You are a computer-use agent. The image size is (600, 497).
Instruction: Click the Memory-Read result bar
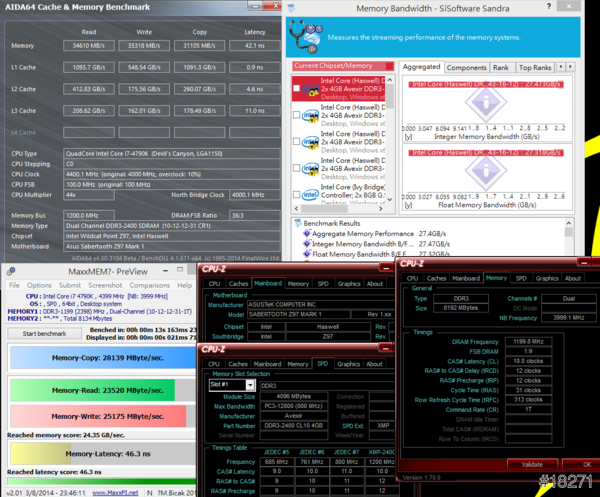click(x=92, y=391)
